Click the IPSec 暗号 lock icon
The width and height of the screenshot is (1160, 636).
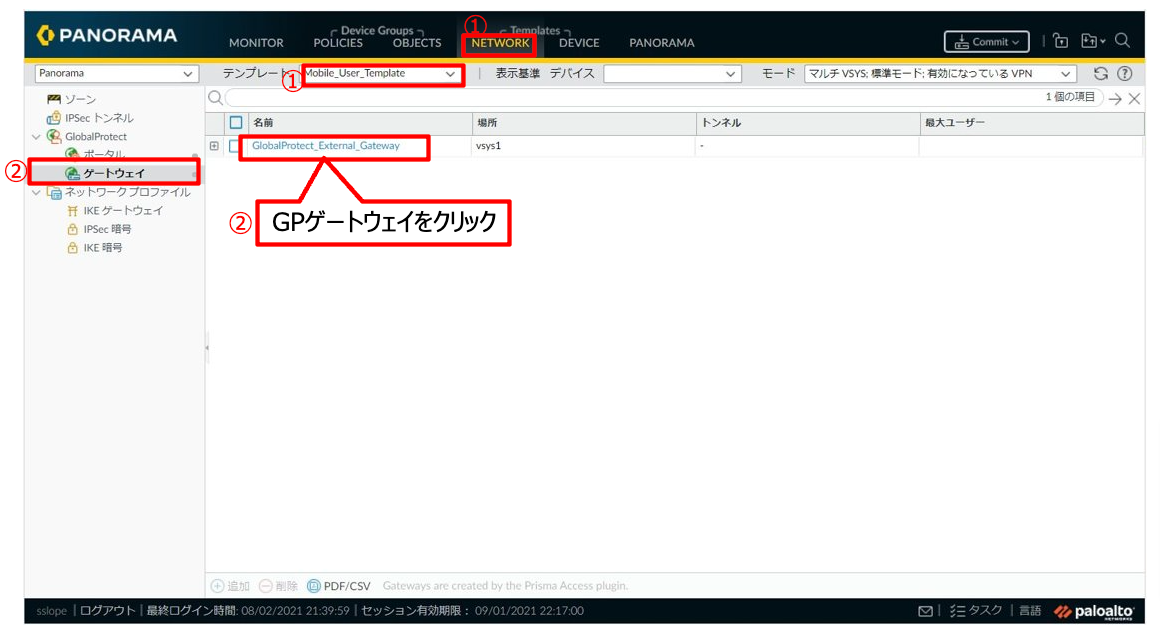(72, 229)
